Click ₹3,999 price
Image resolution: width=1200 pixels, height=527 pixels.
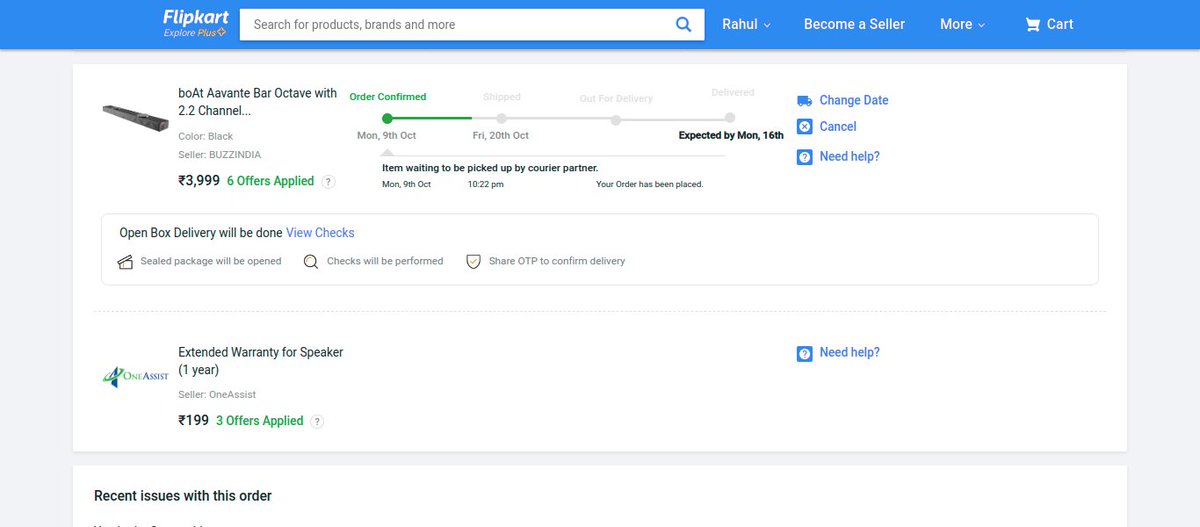point(199,181)
